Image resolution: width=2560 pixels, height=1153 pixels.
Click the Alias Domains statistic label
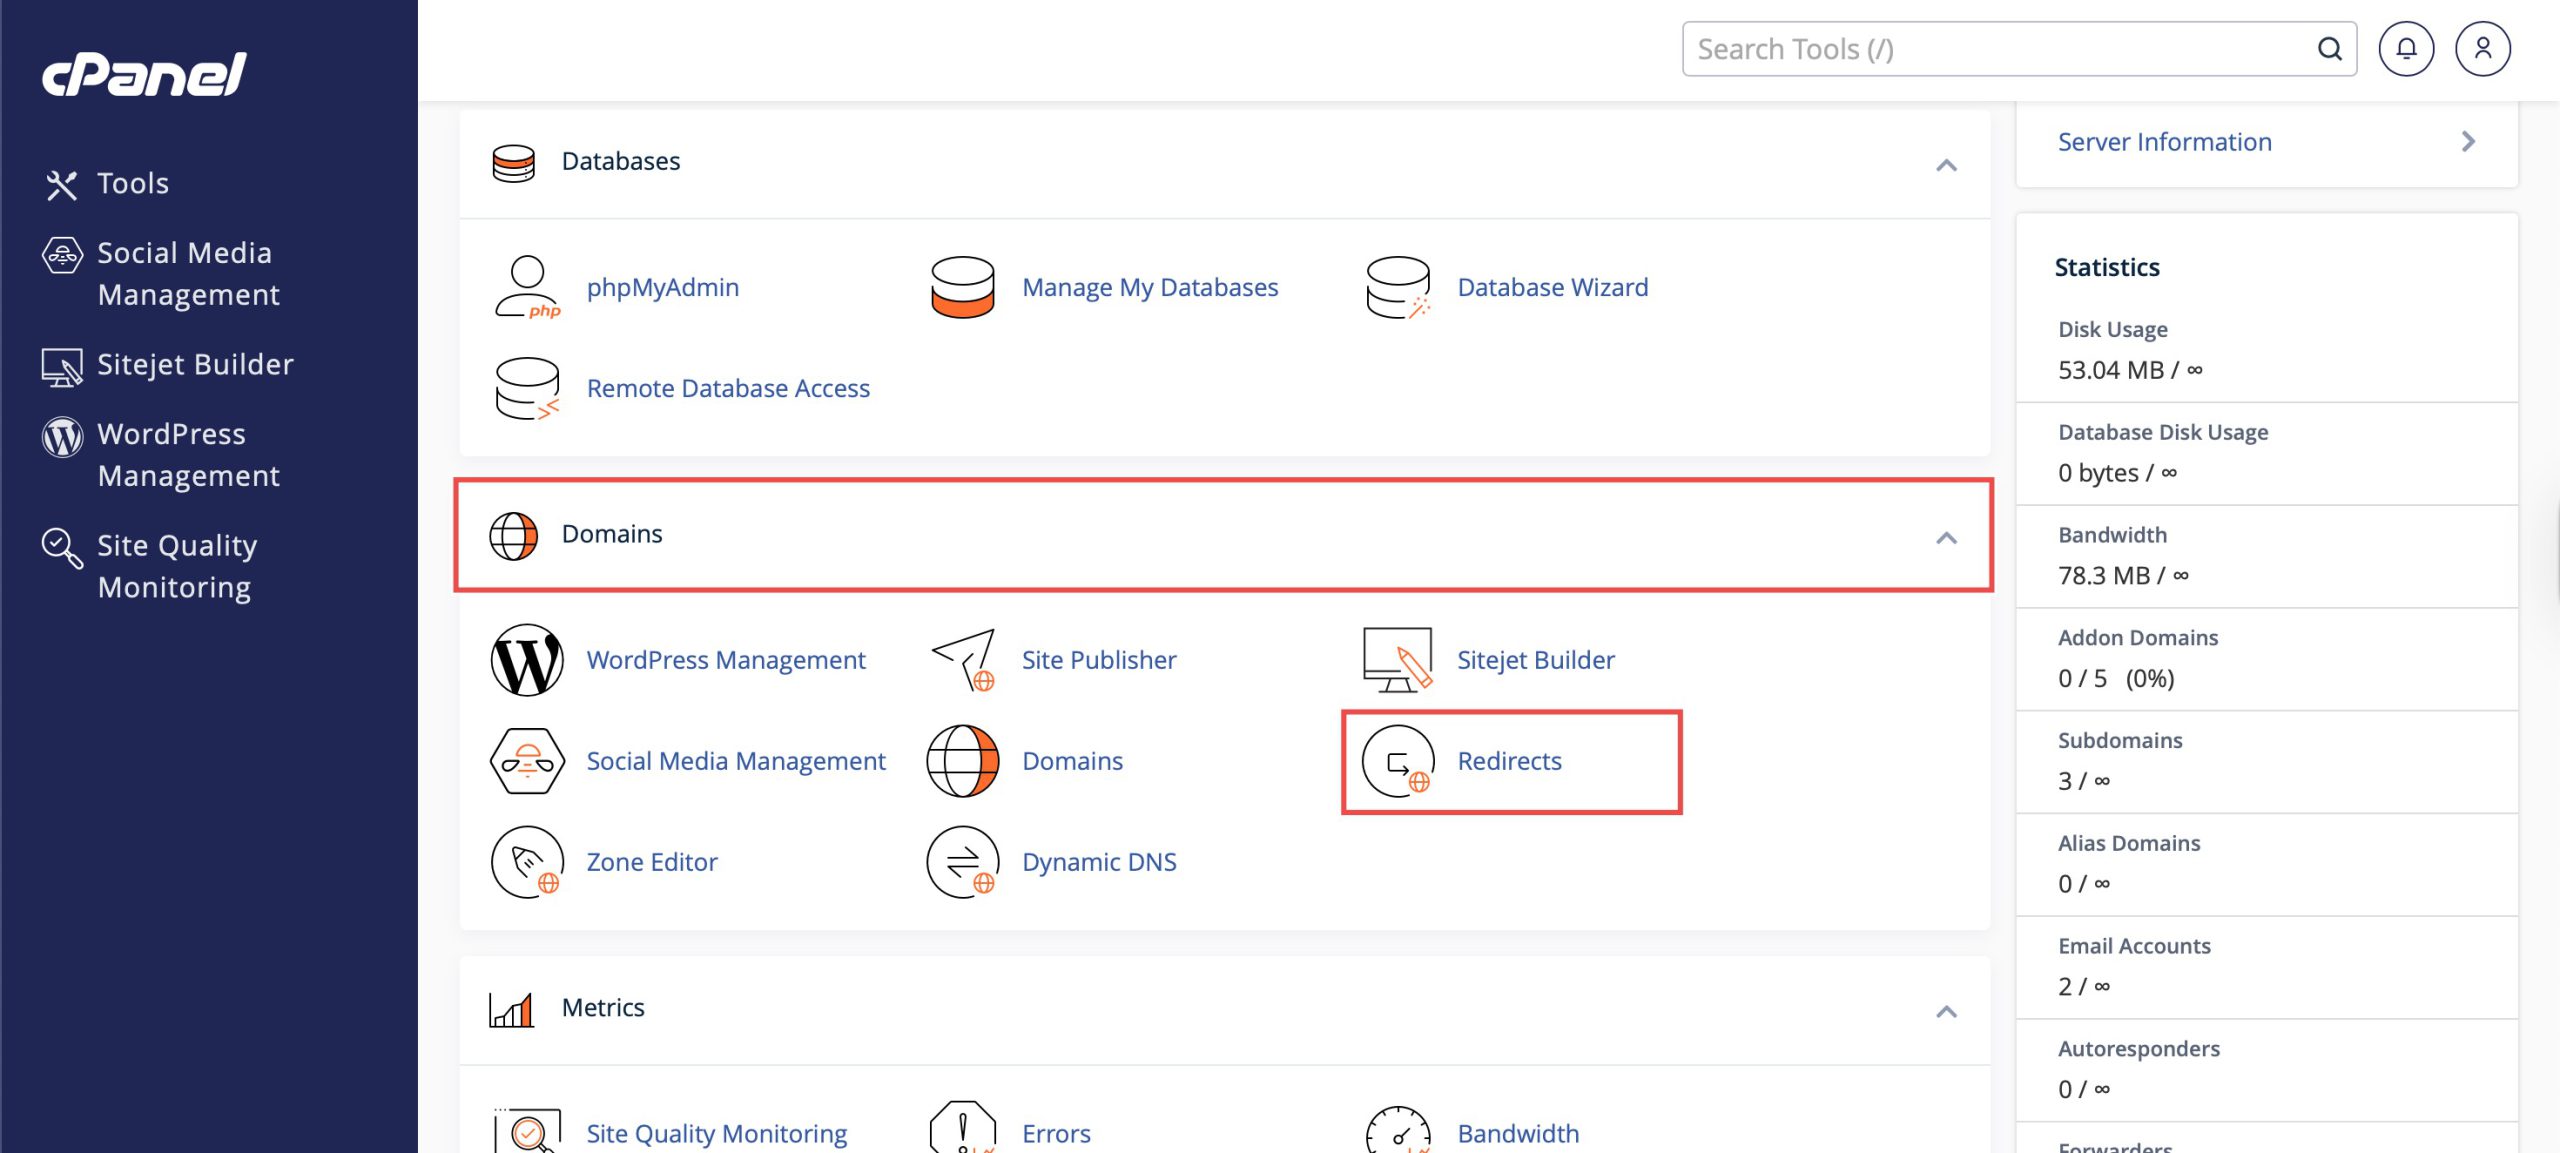click(2129, 844)
